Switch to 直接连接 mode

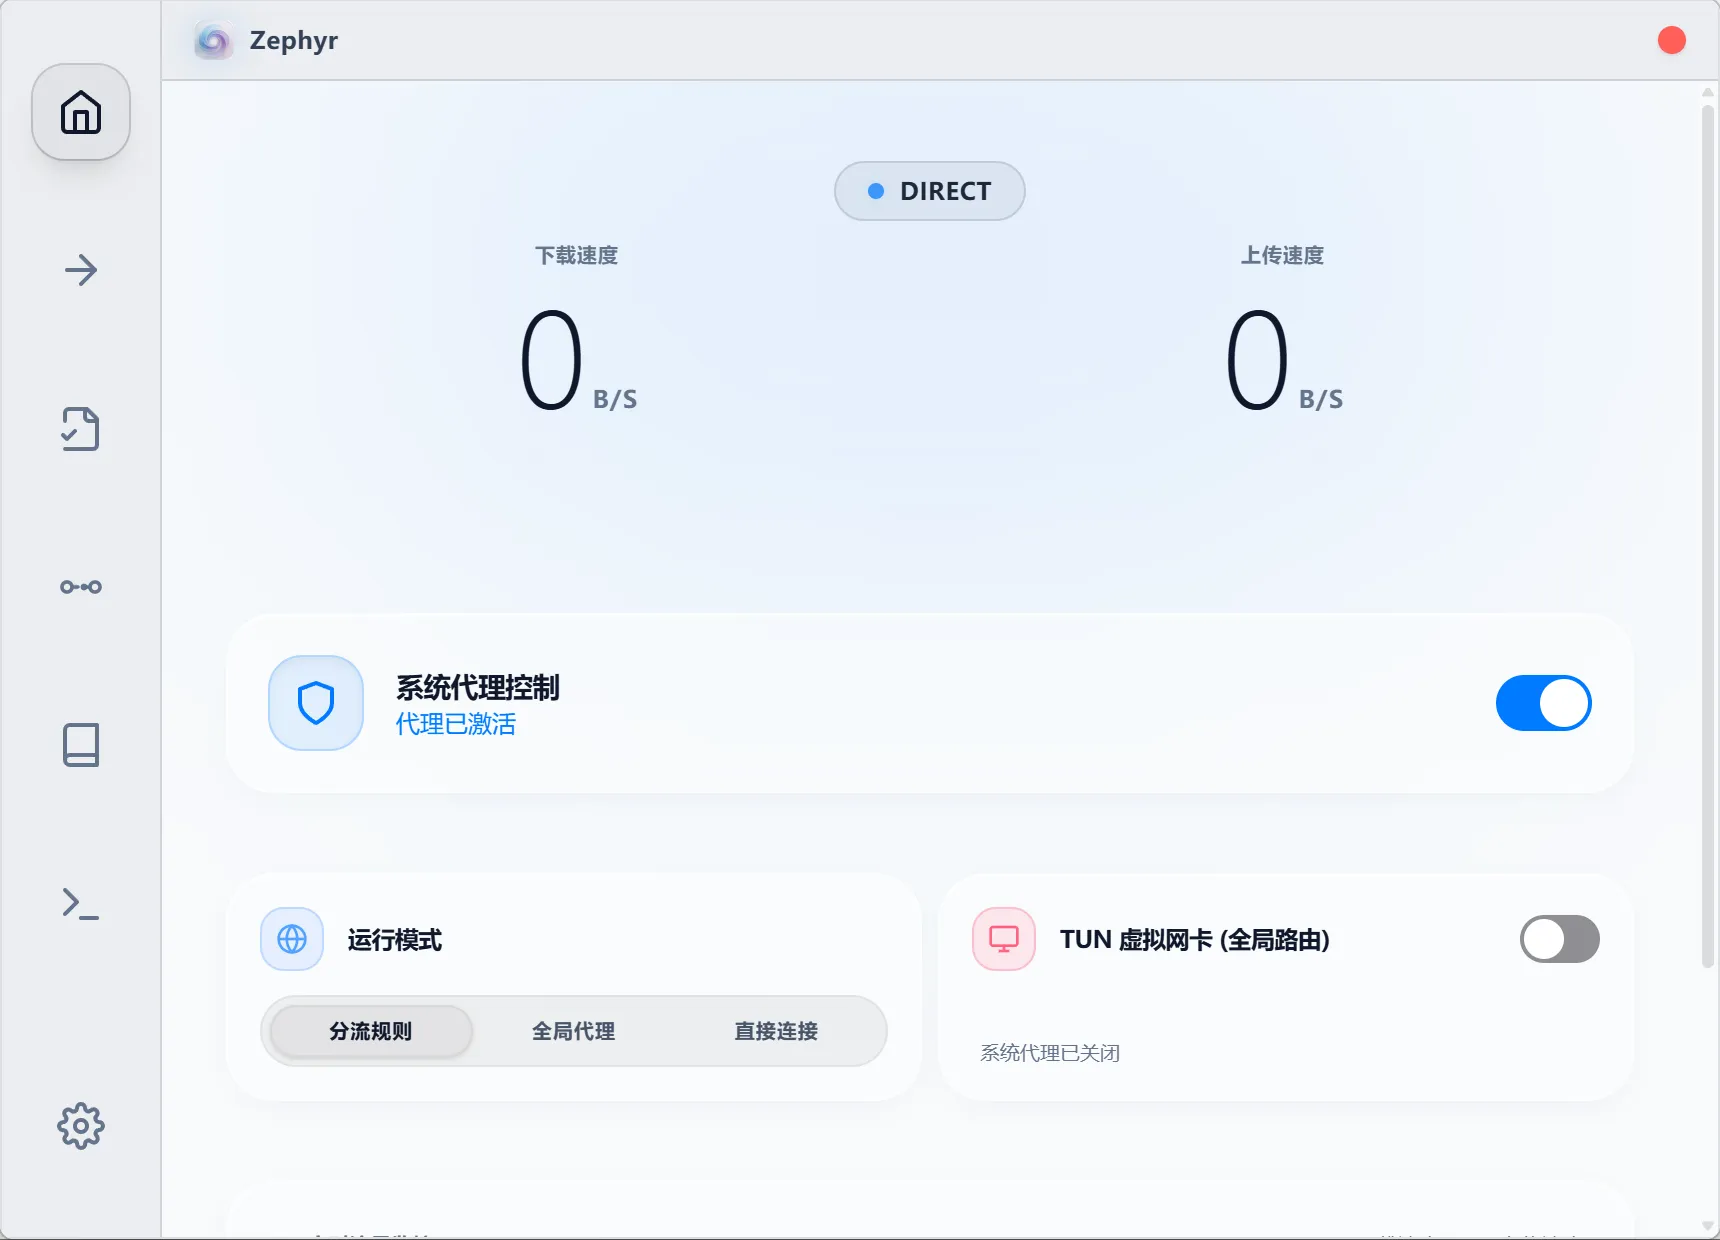tap(776, 1031)
